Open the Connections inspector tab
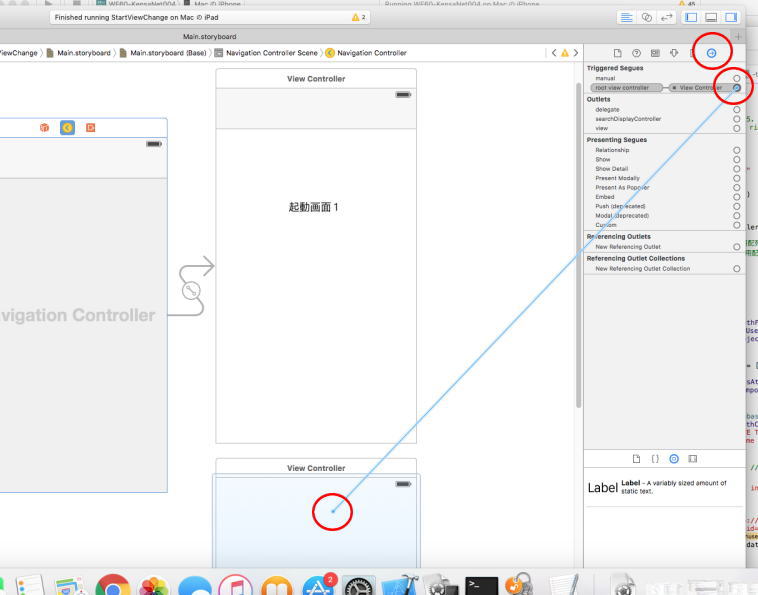This screenshot has height=595, width=758. (x=711, y=52)
